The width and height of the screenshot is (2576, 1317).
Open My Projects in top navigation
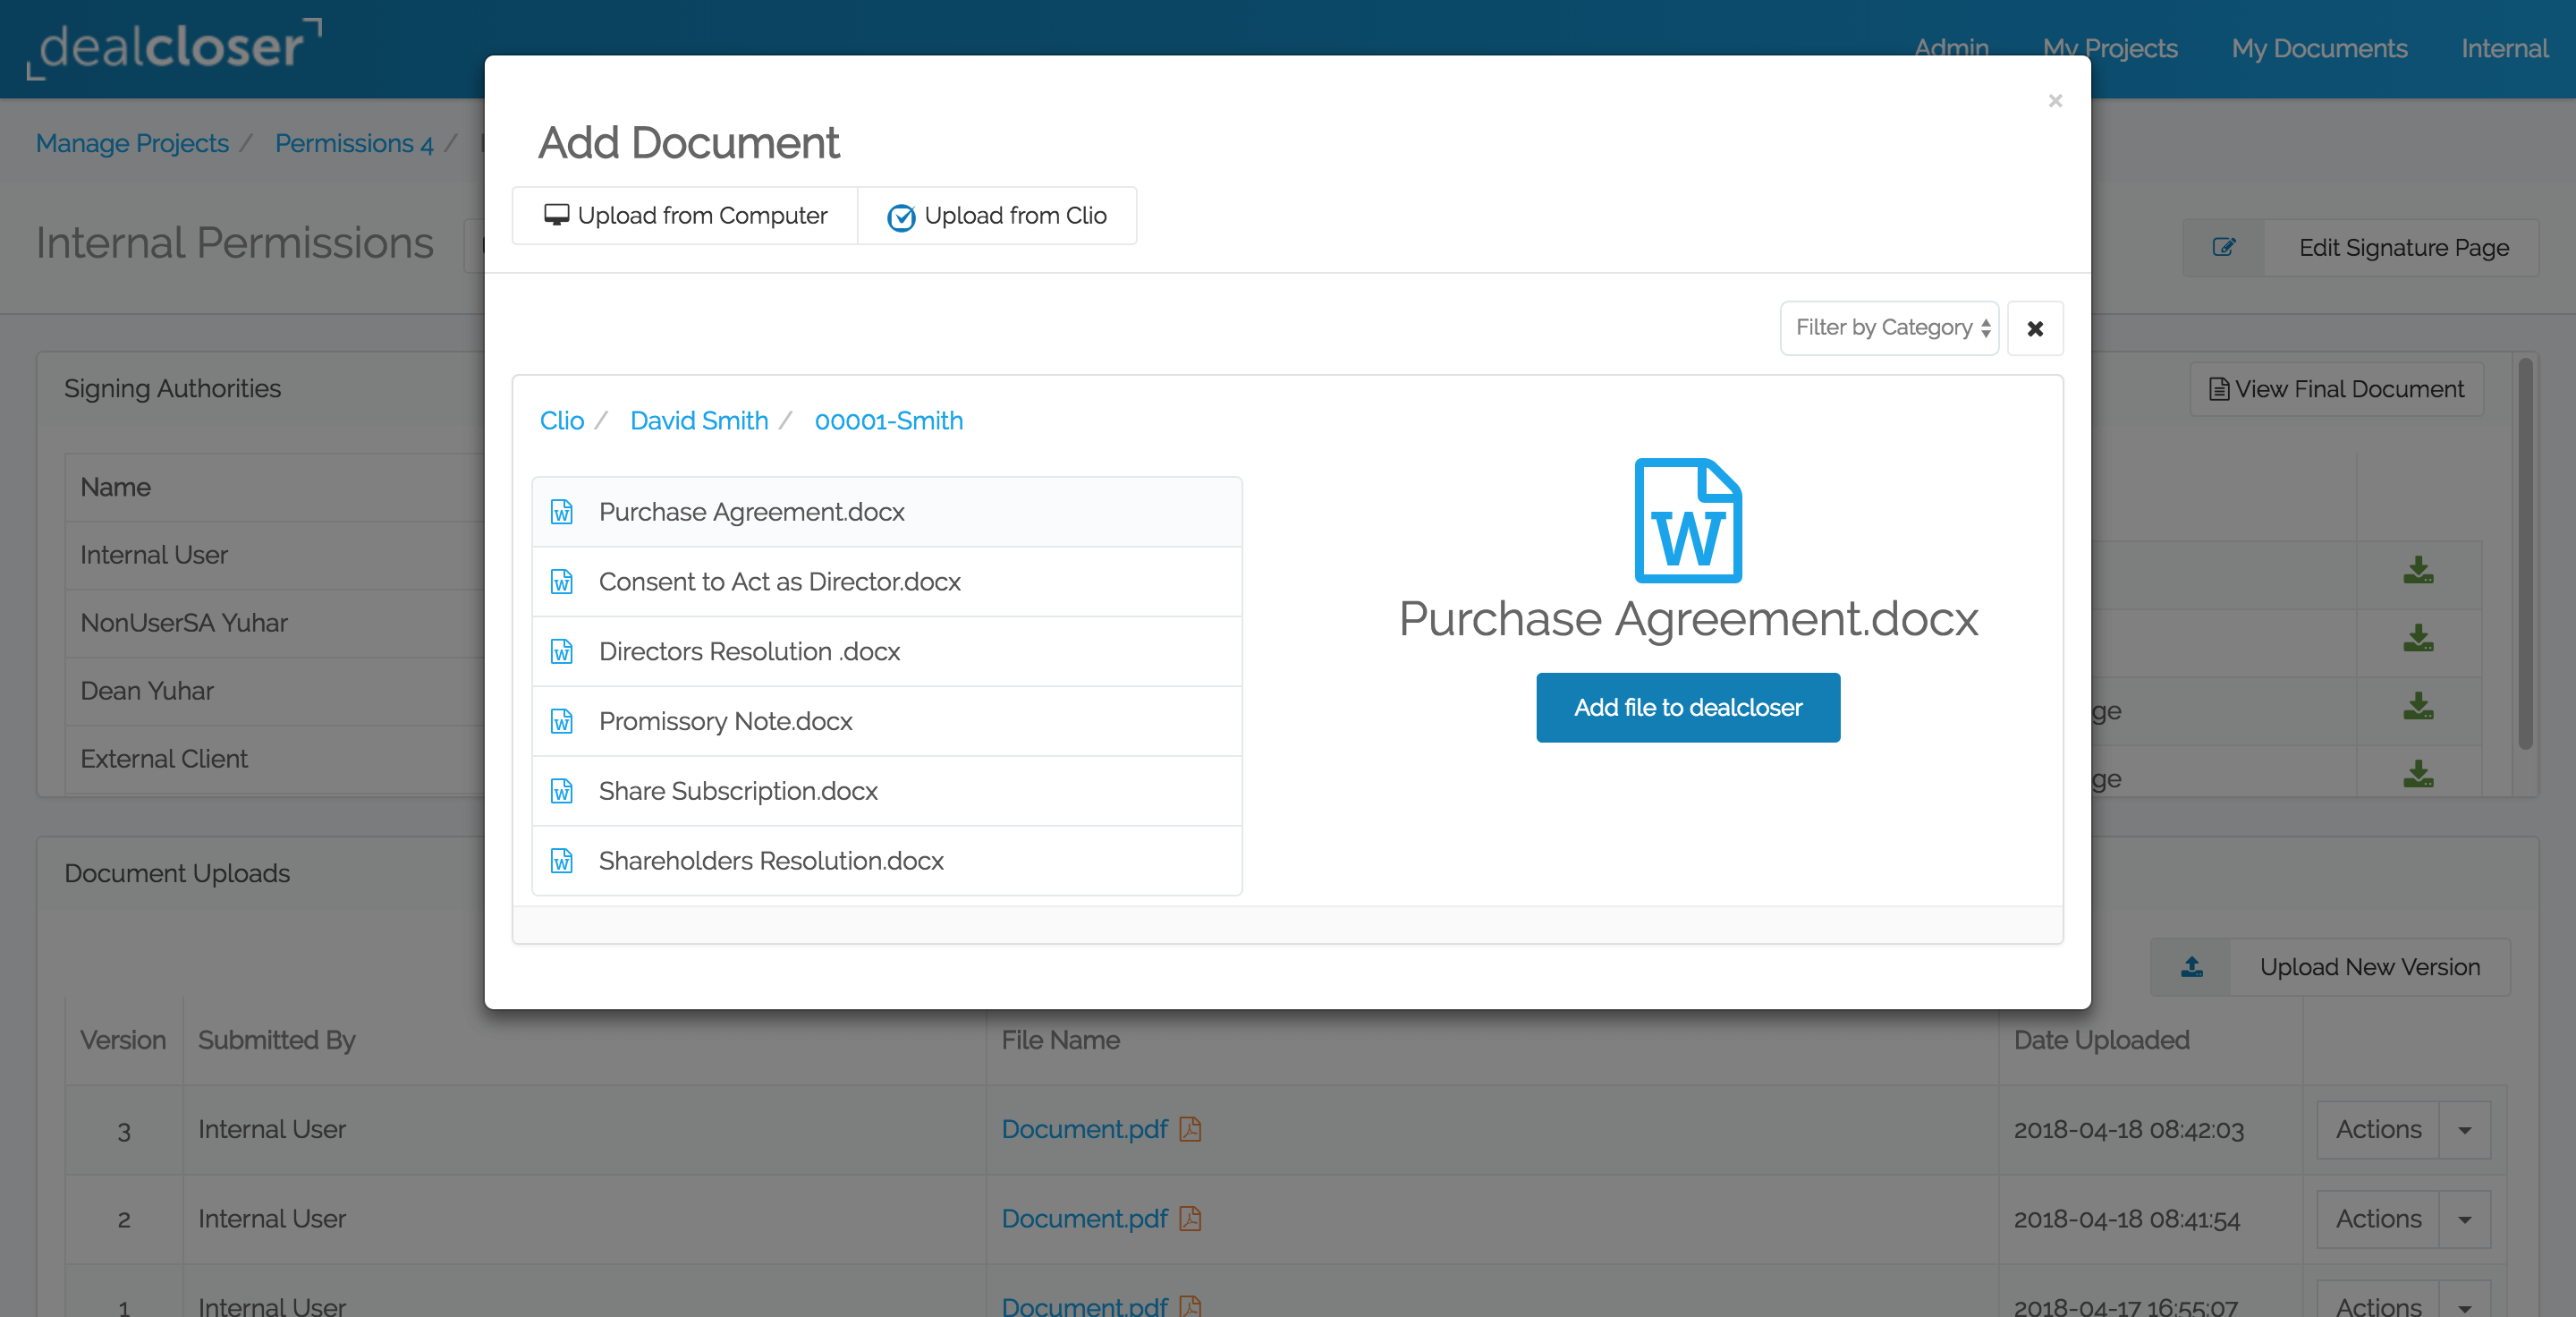click(x=2110, y=48)
